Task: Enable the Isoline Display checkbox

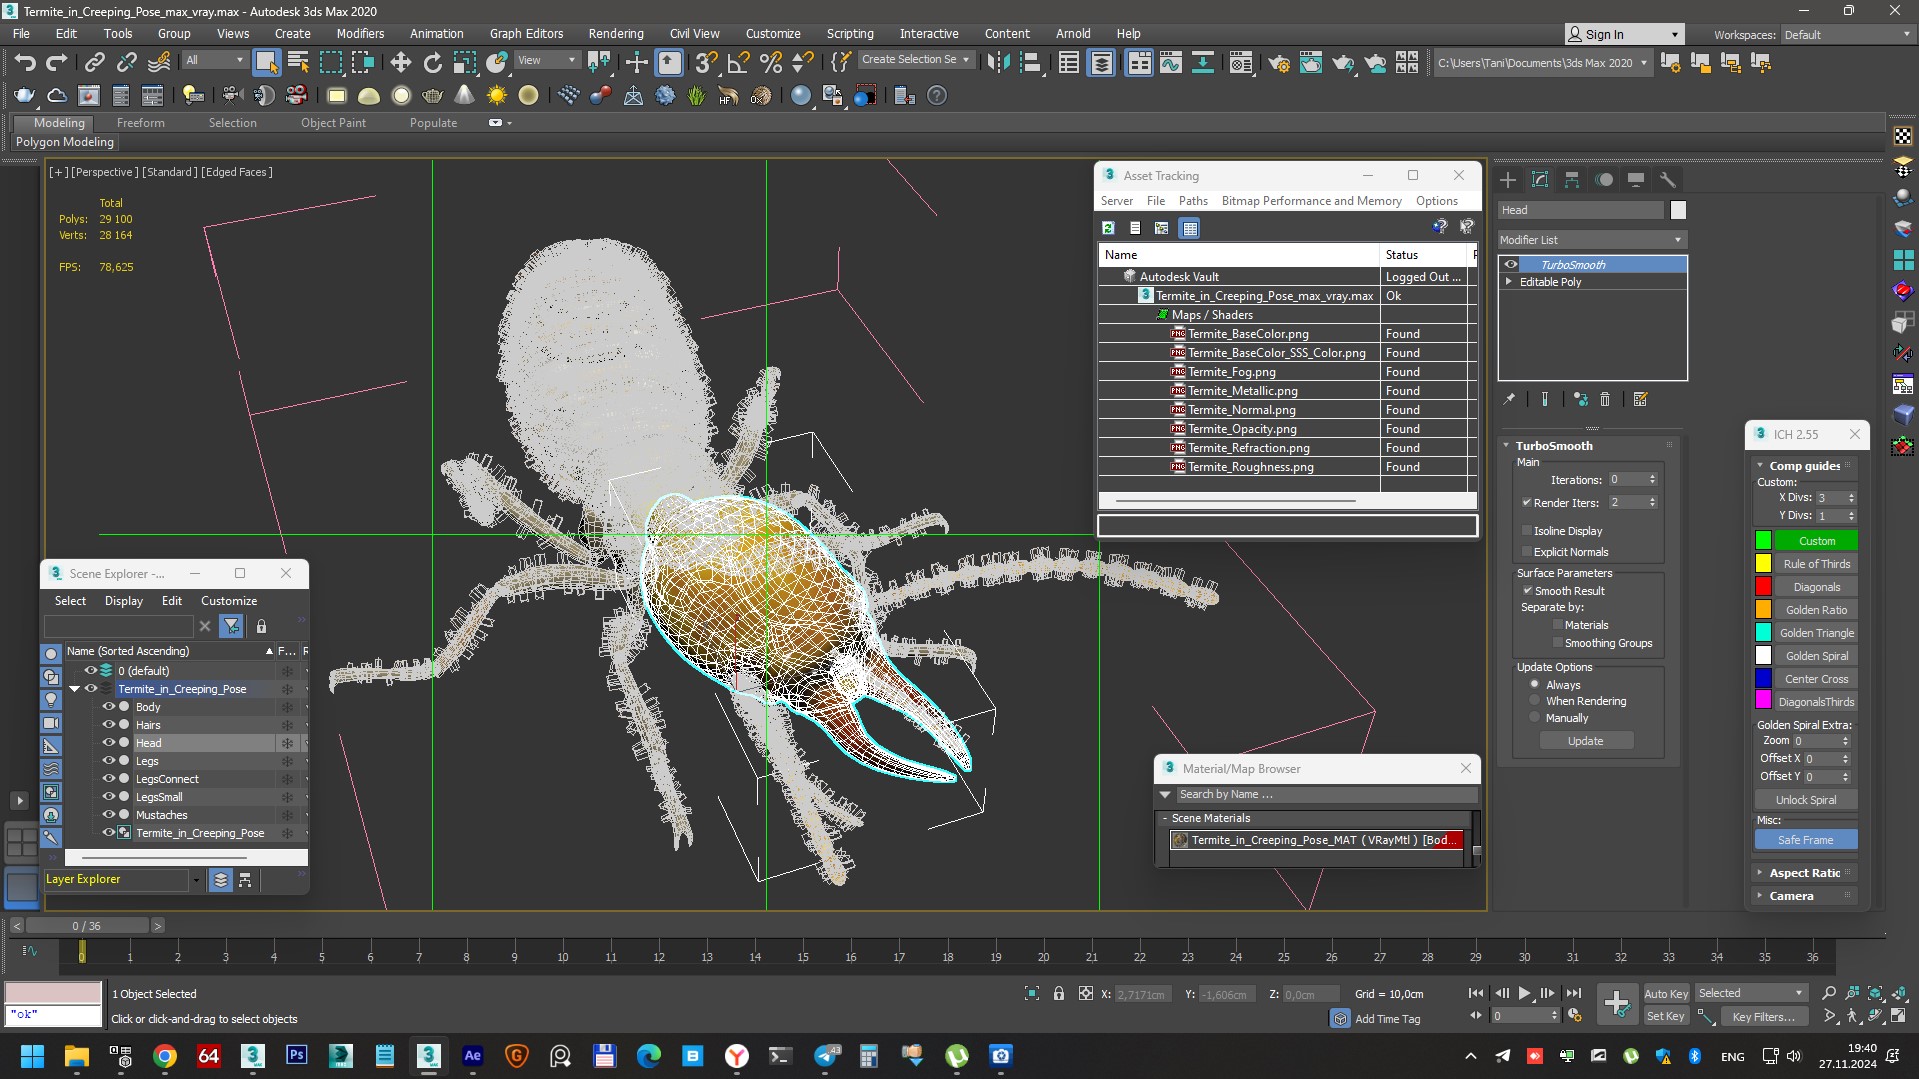Action: coord(1527,531)
